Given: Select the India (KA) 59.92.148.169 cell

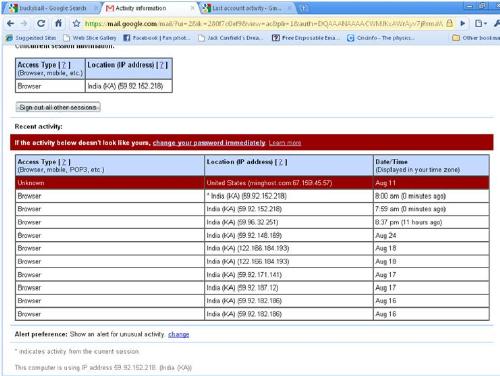Looking at the screenshot, I should click(289, 235).
